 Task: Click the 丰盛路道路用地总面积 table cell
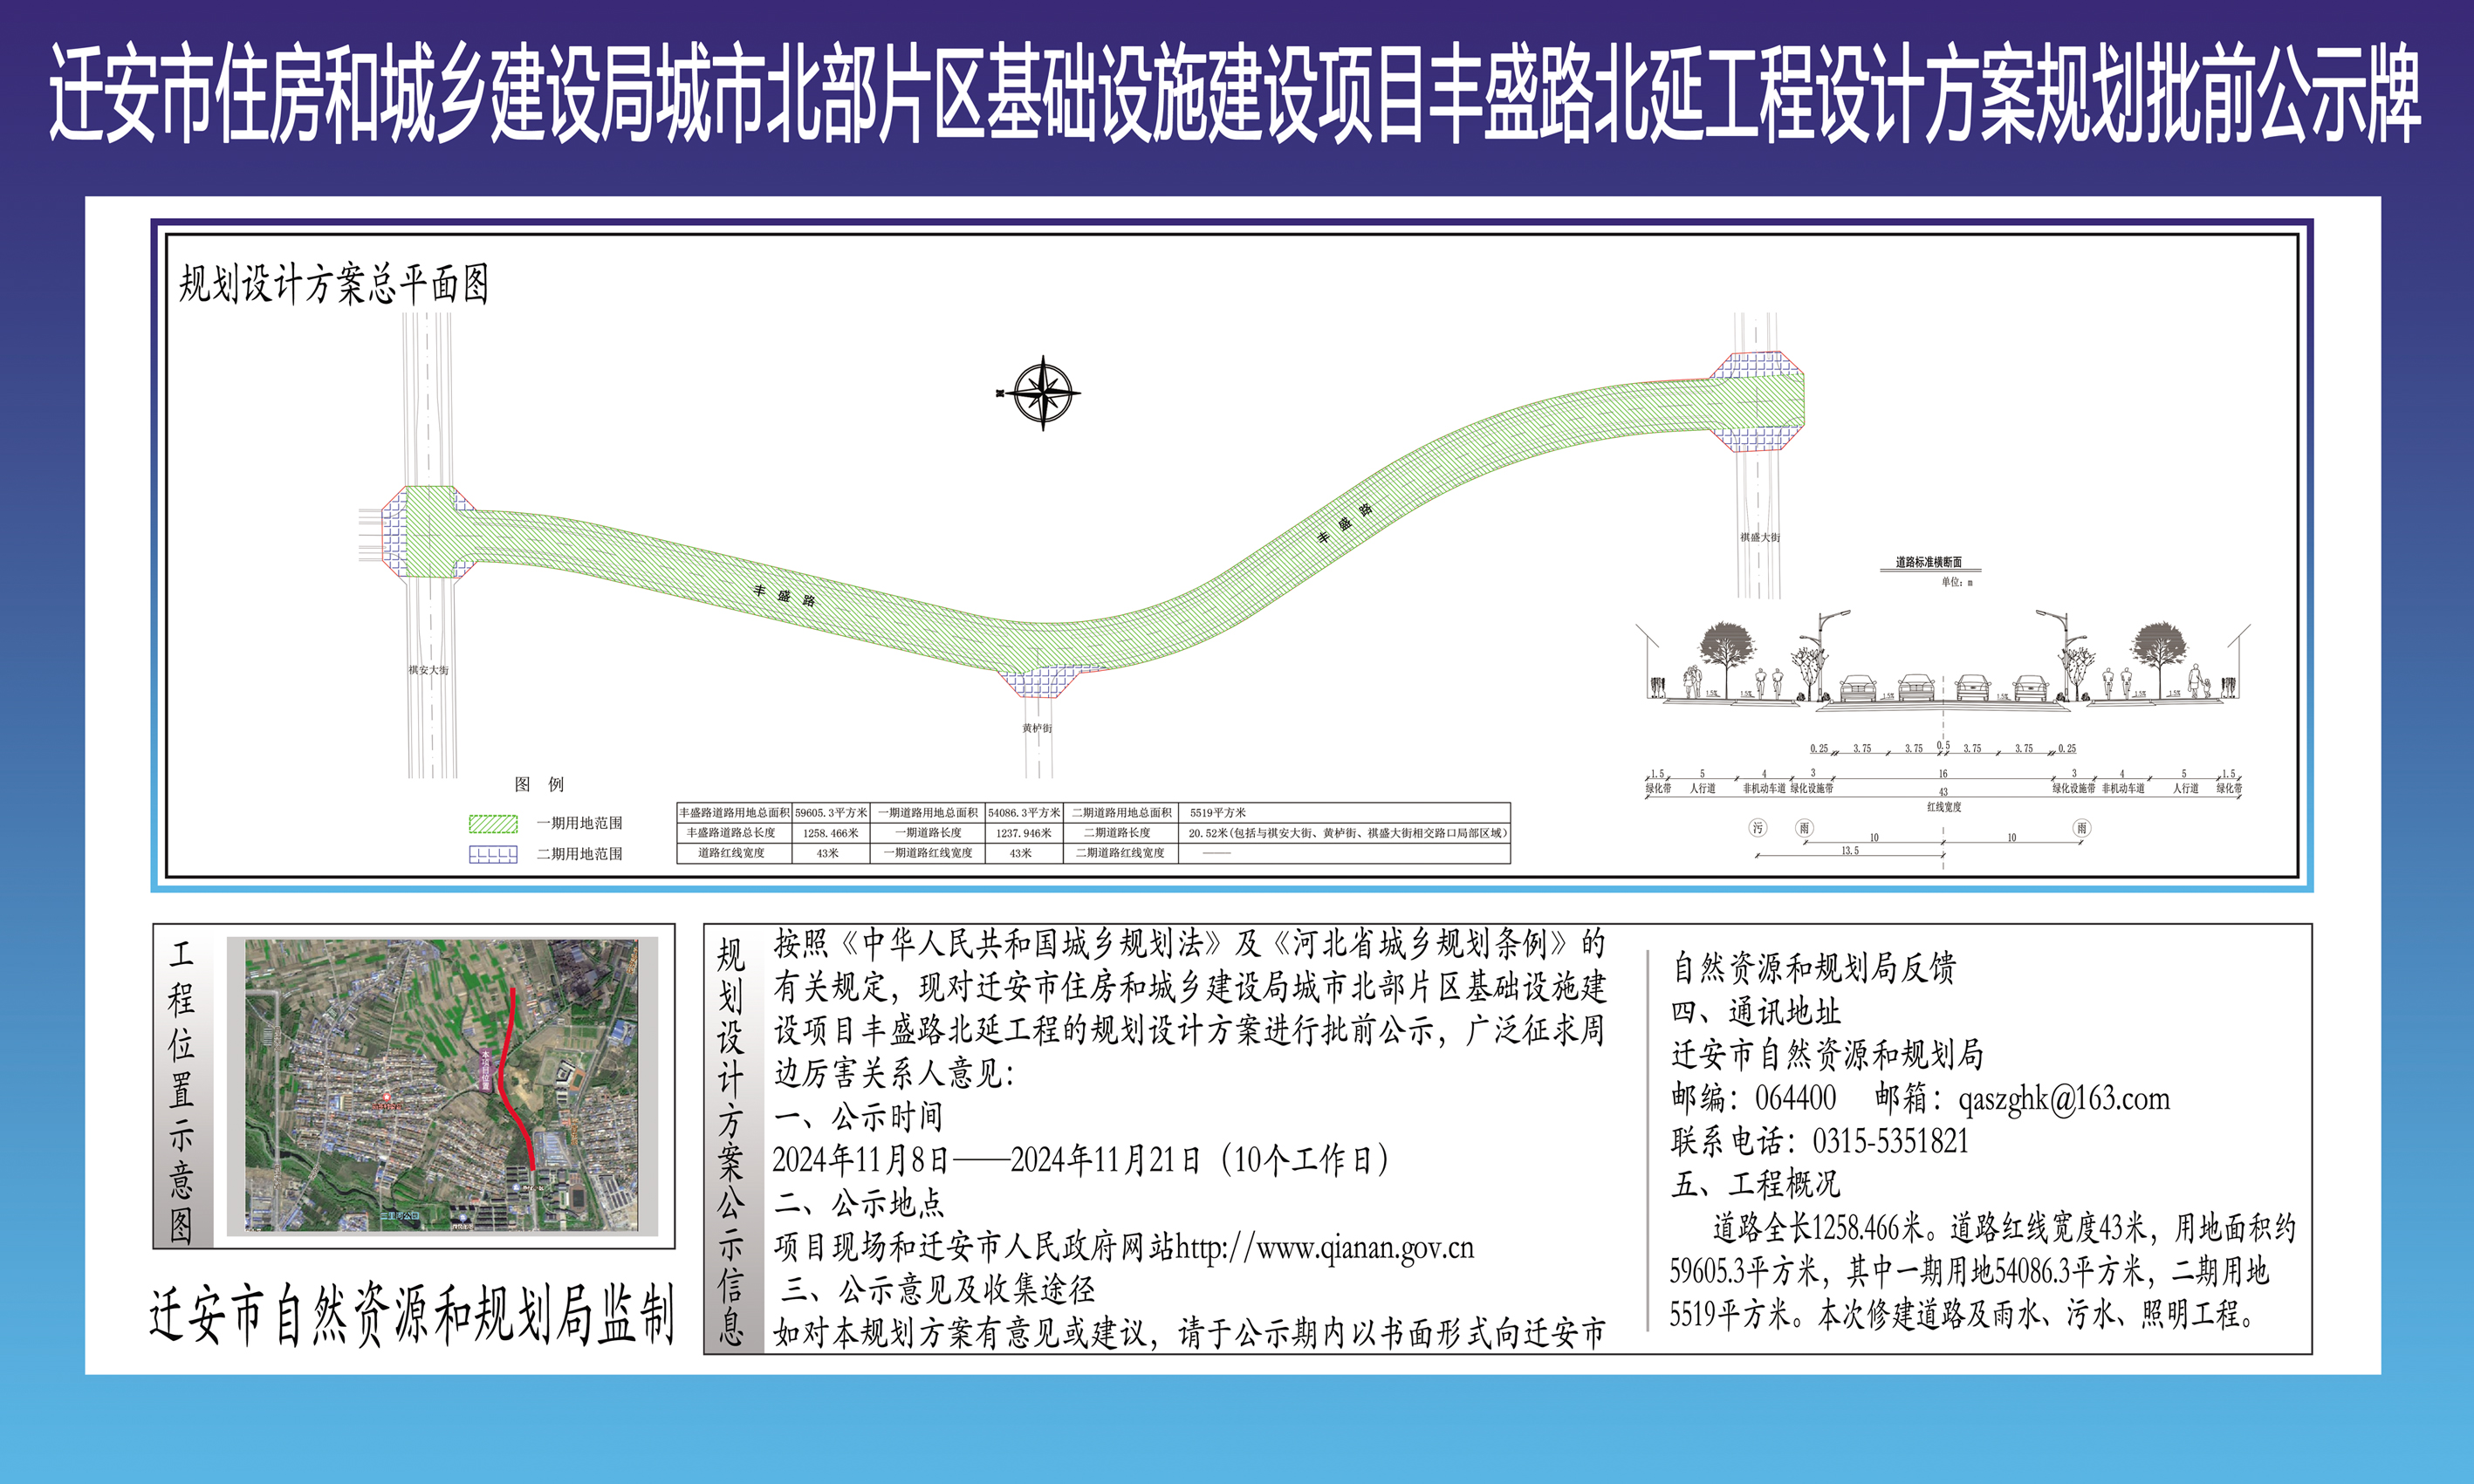[x=735, y=813]
